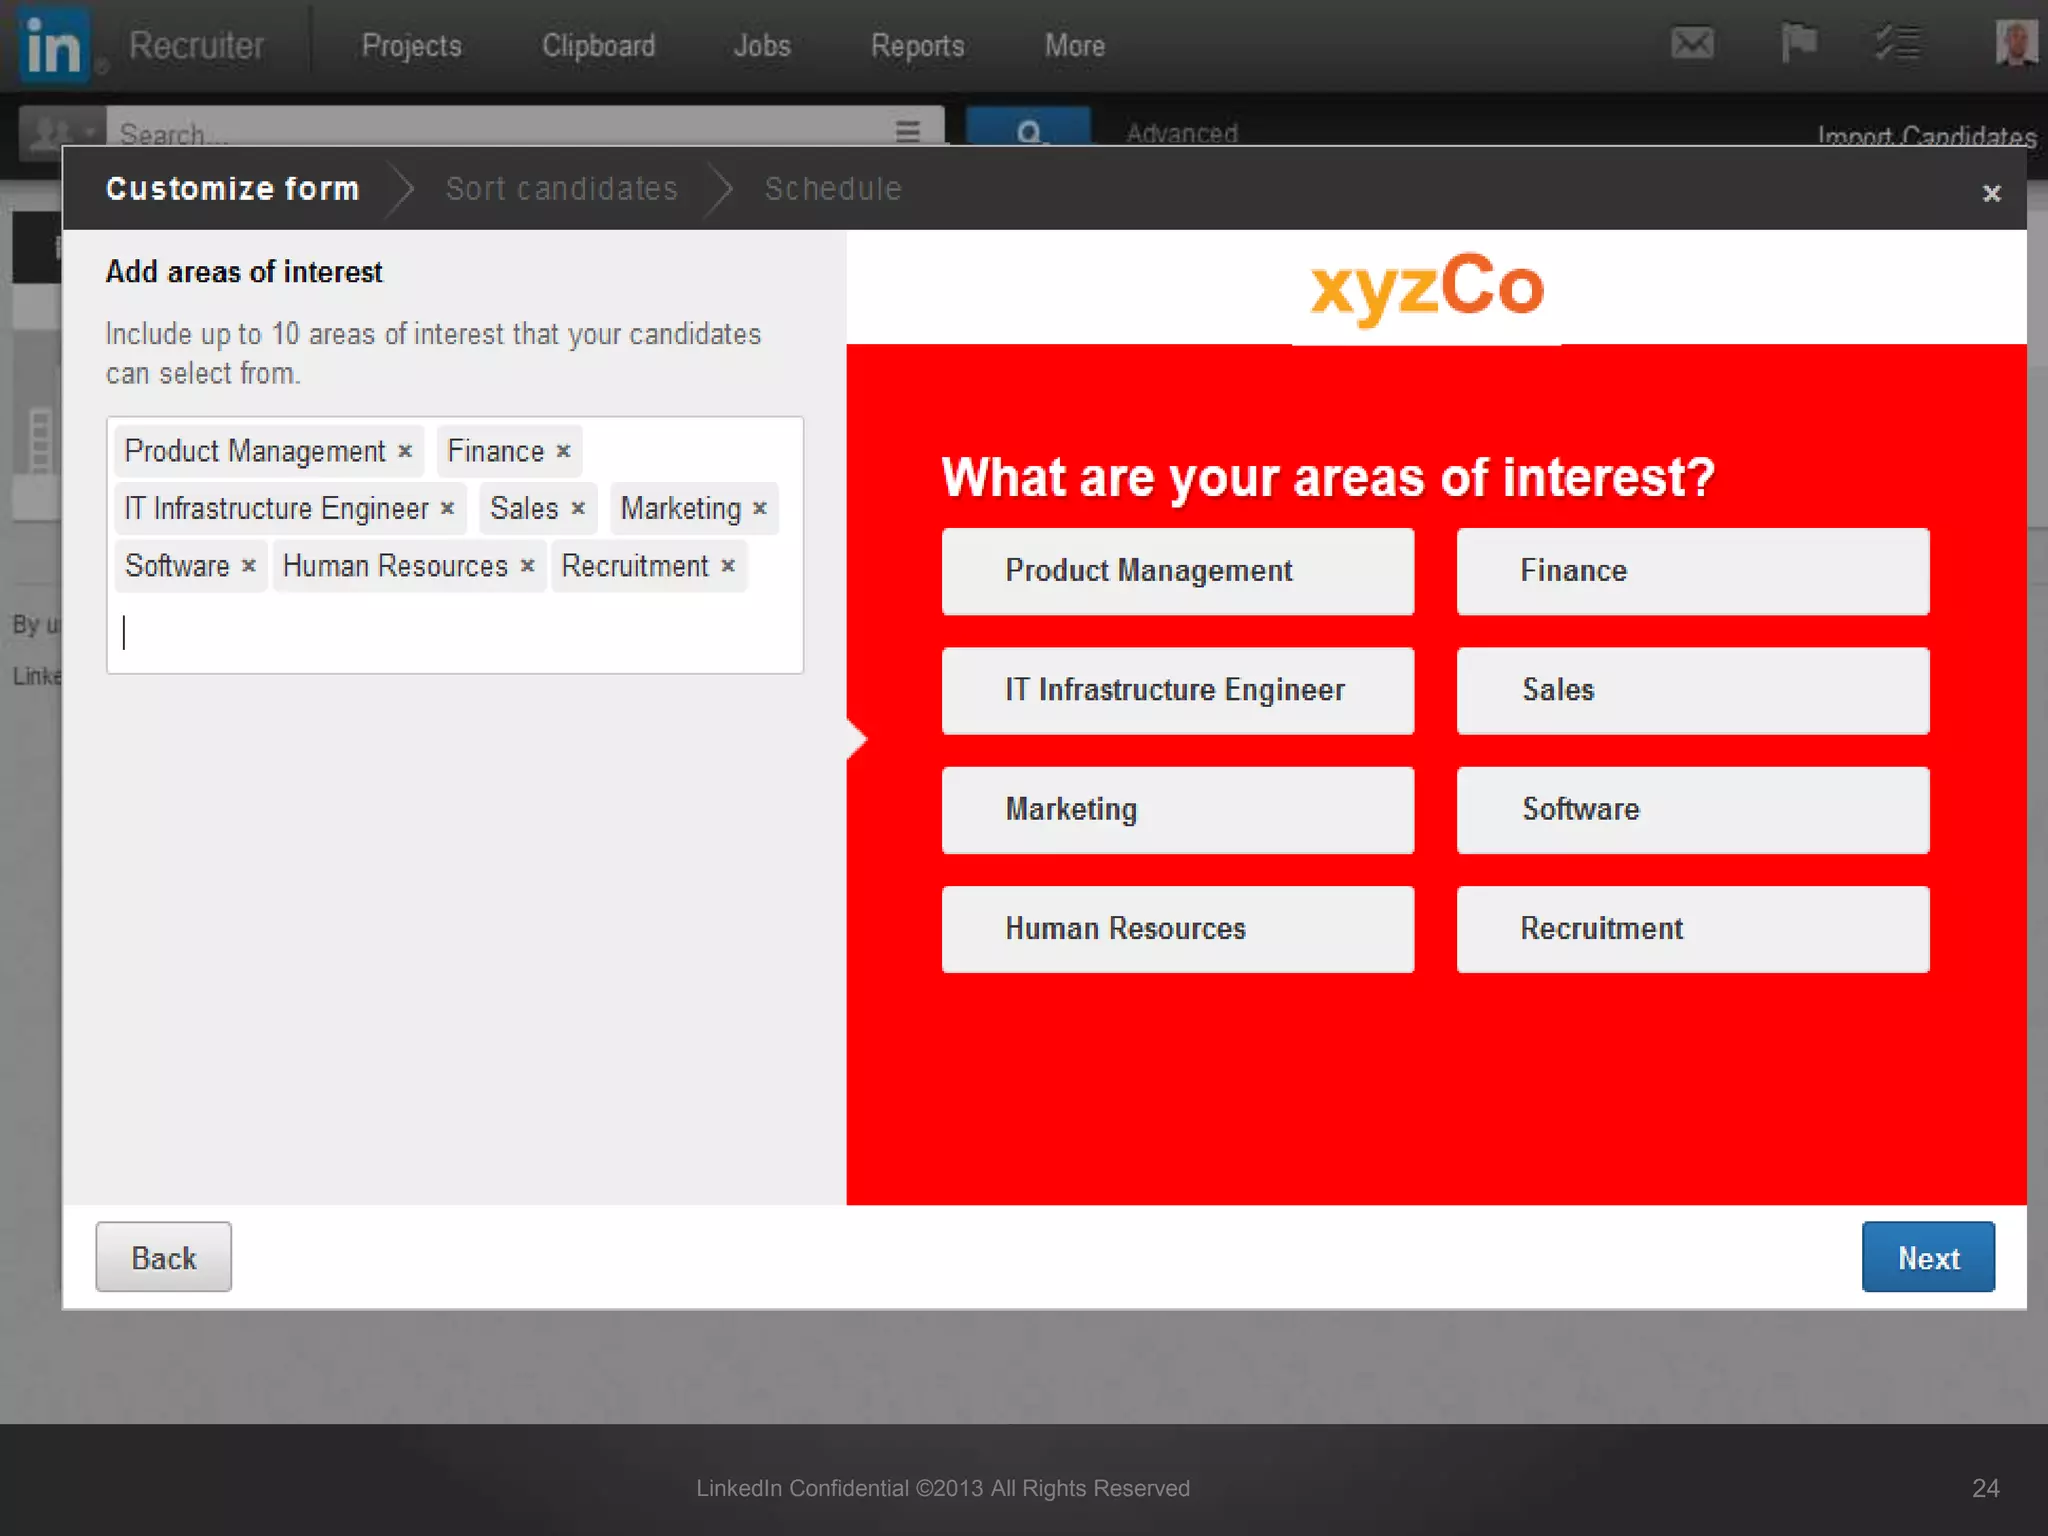Open the messages envelope icon
Viewport: 2048px width, 1536px height.
pos(1692,44)
